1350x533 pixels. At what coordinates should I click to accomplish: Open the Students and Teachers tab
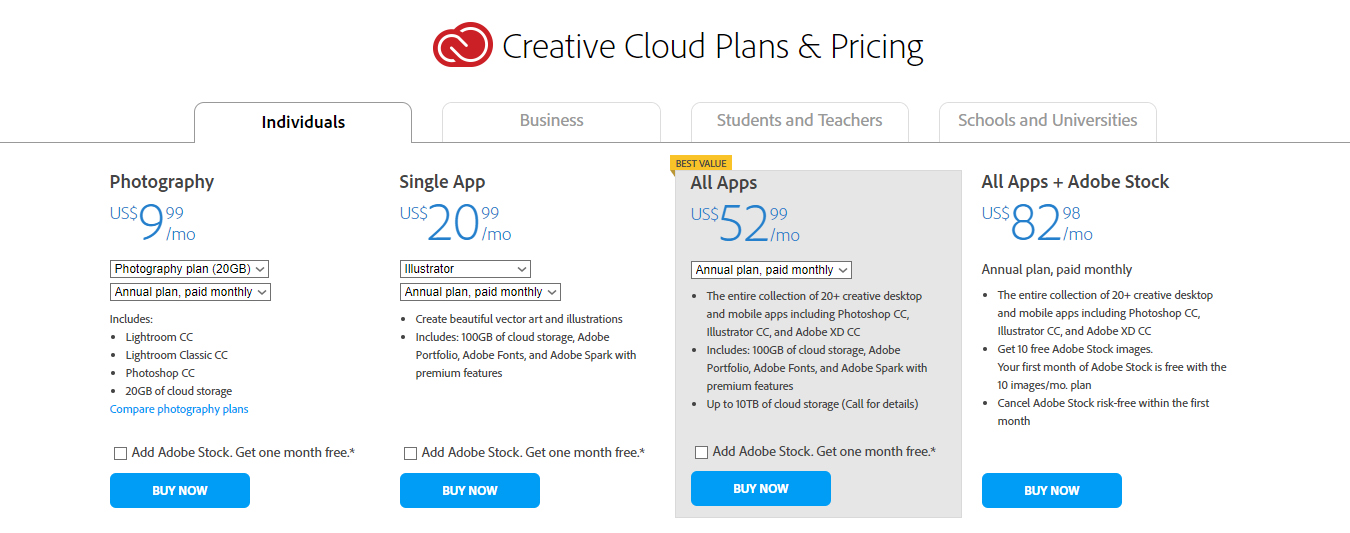pyautogui.click(x=799, y=121)
